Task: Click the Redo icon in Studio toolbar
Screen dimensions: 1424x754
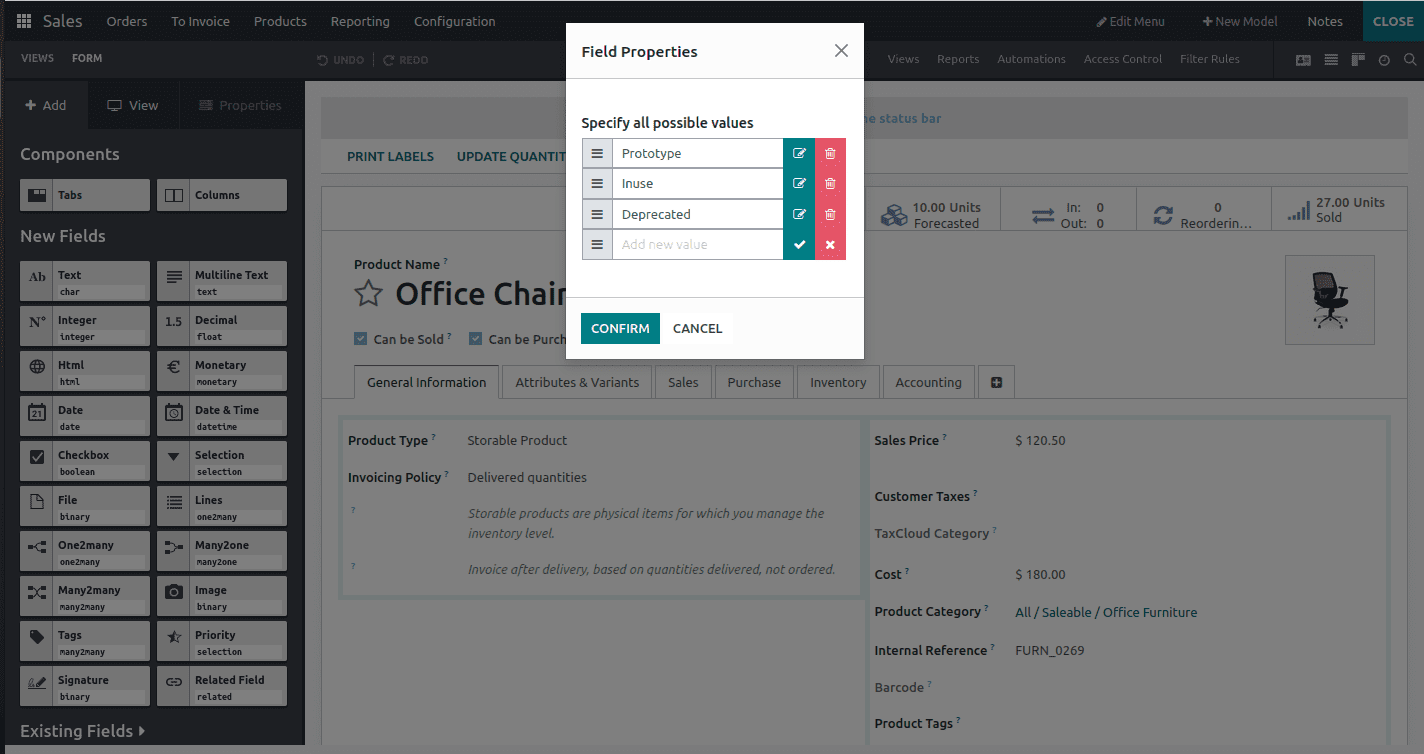Action: tap(405, 59)
